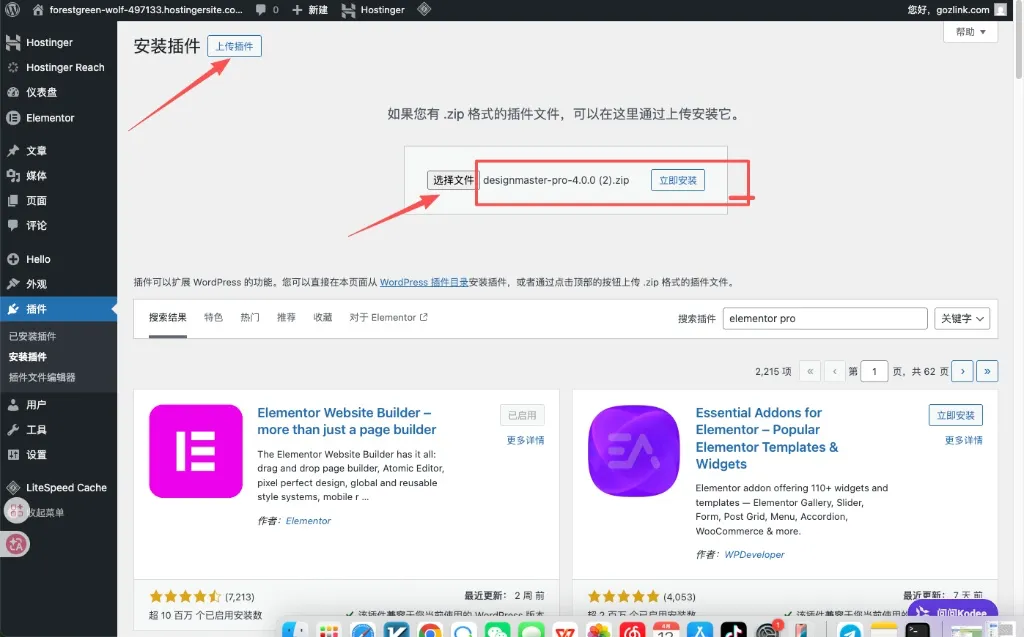Screen dimensions: 1024x637
Task: Open Elementor Website Builder title link
Action: [x=347, y=421]
